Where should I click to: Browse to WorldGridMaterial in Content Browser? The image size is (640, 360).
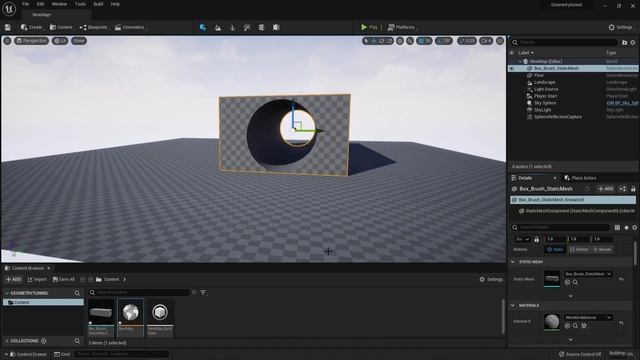coord(575,326)
